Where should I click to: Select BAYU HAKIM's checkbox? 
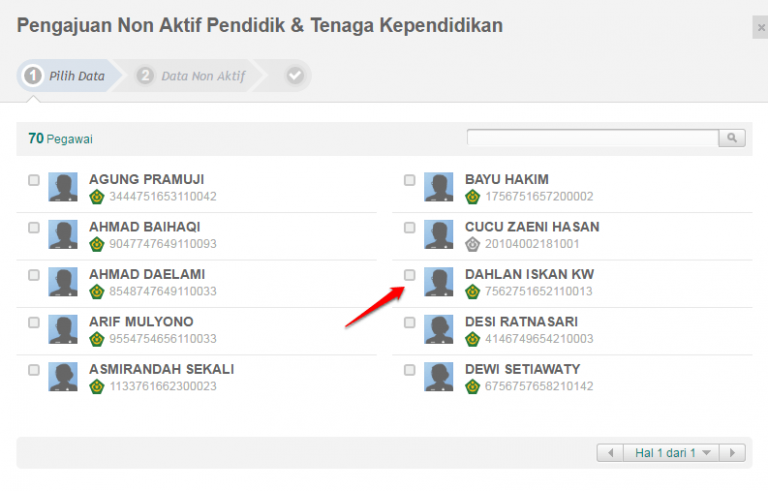(409, 180)
